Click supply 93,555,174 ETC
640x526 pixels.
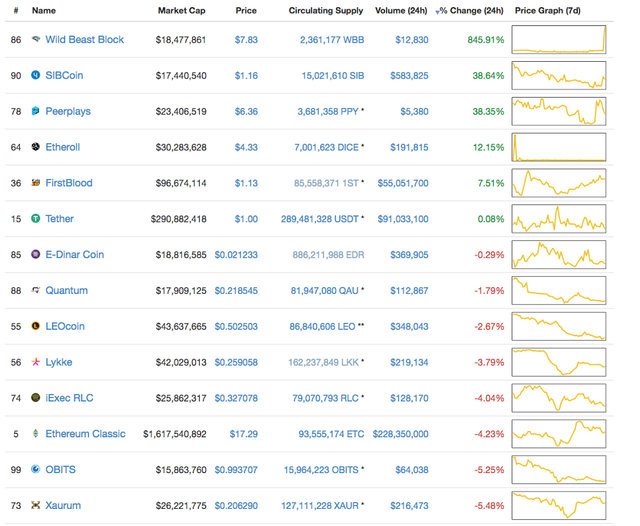(331, 434)
